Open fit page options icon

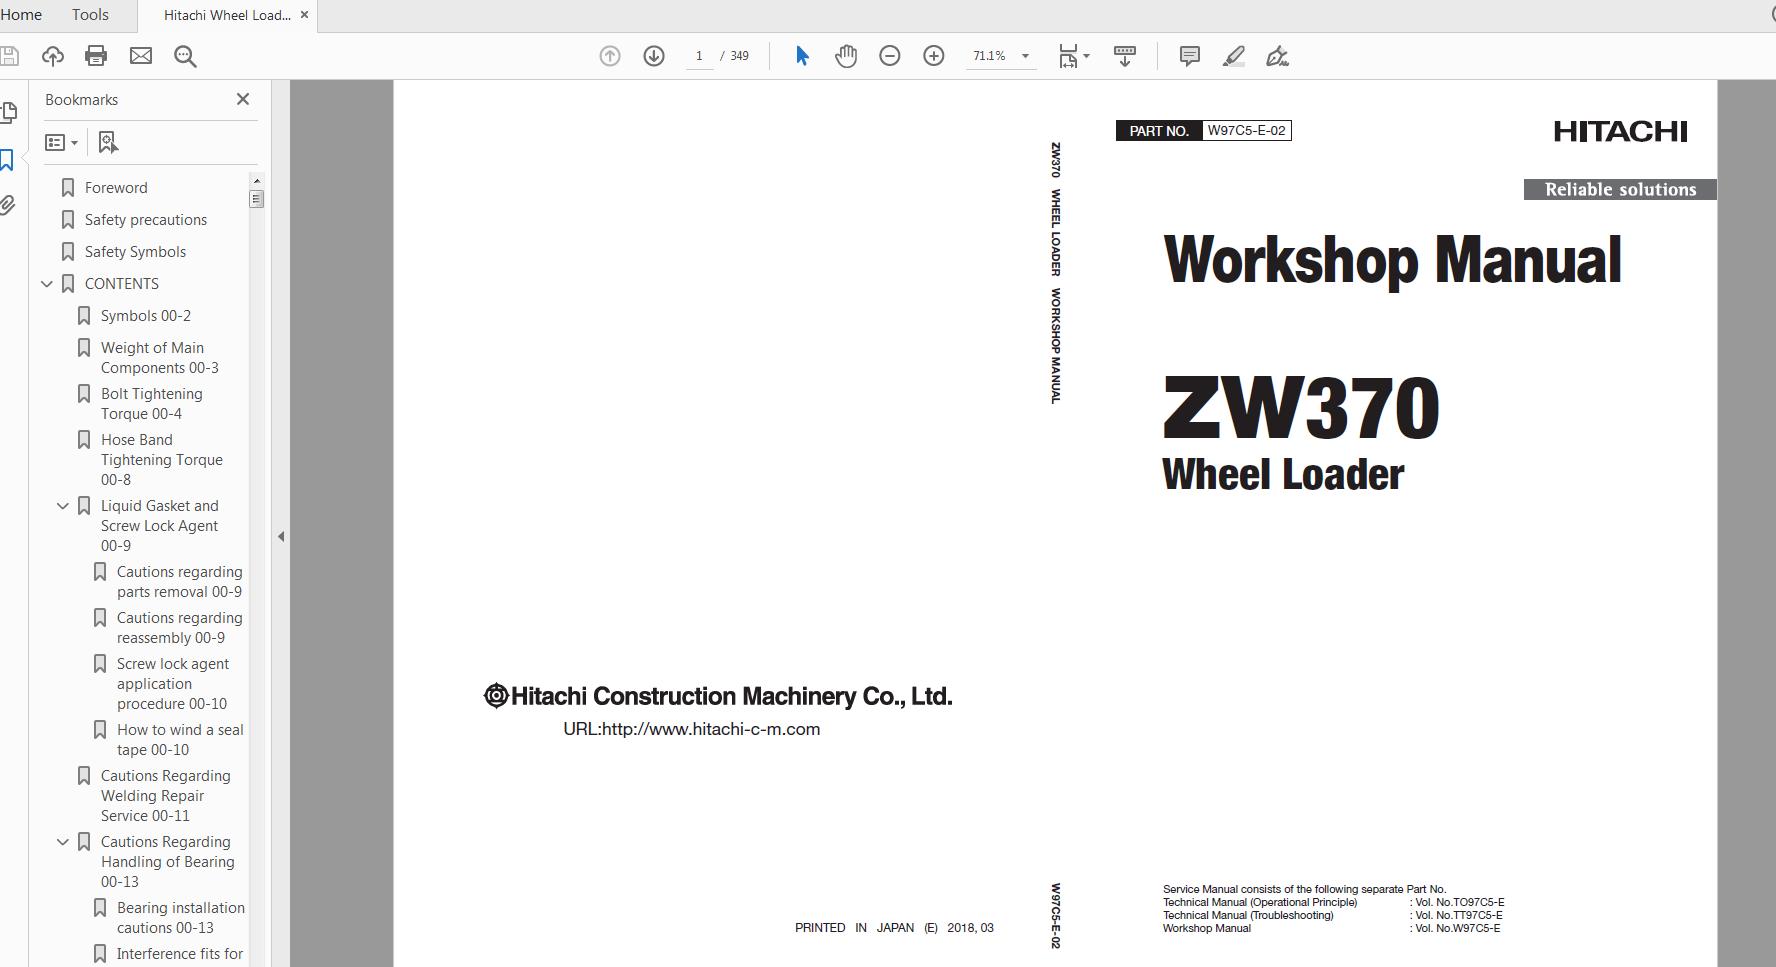point(1074,56)
